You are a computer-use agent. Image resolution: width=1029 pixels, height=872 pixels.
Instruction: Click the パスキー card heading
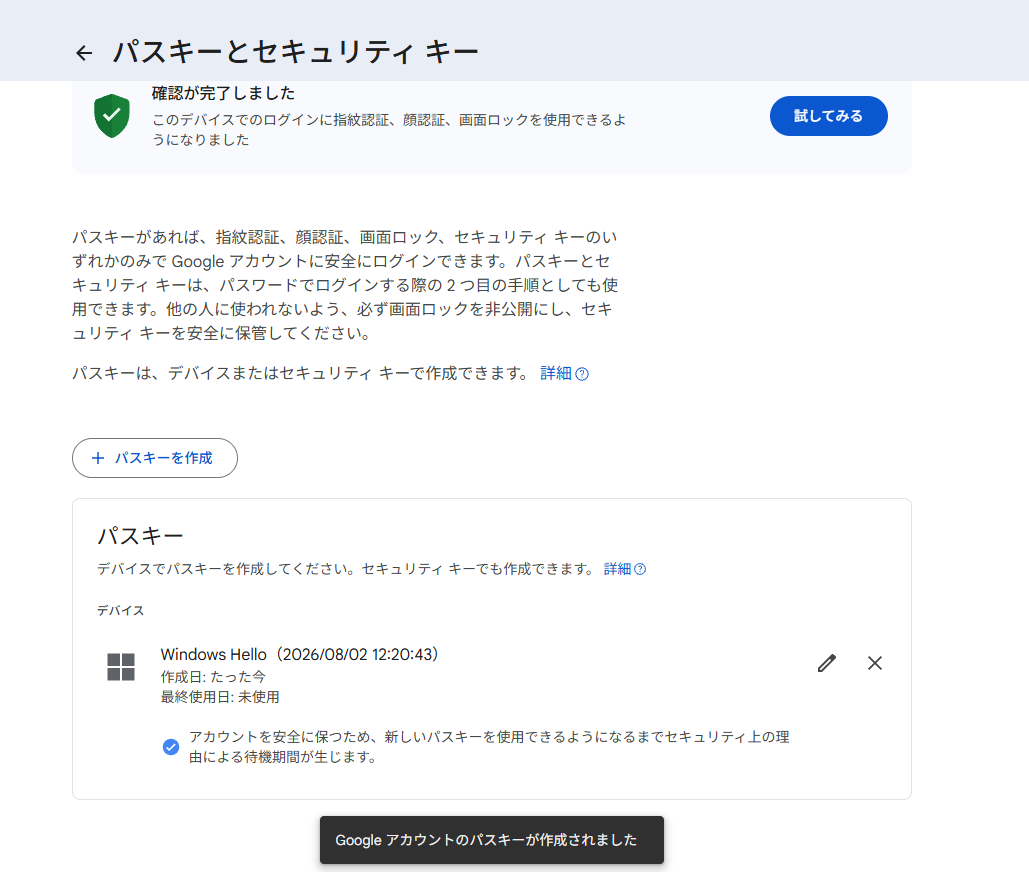140,536
